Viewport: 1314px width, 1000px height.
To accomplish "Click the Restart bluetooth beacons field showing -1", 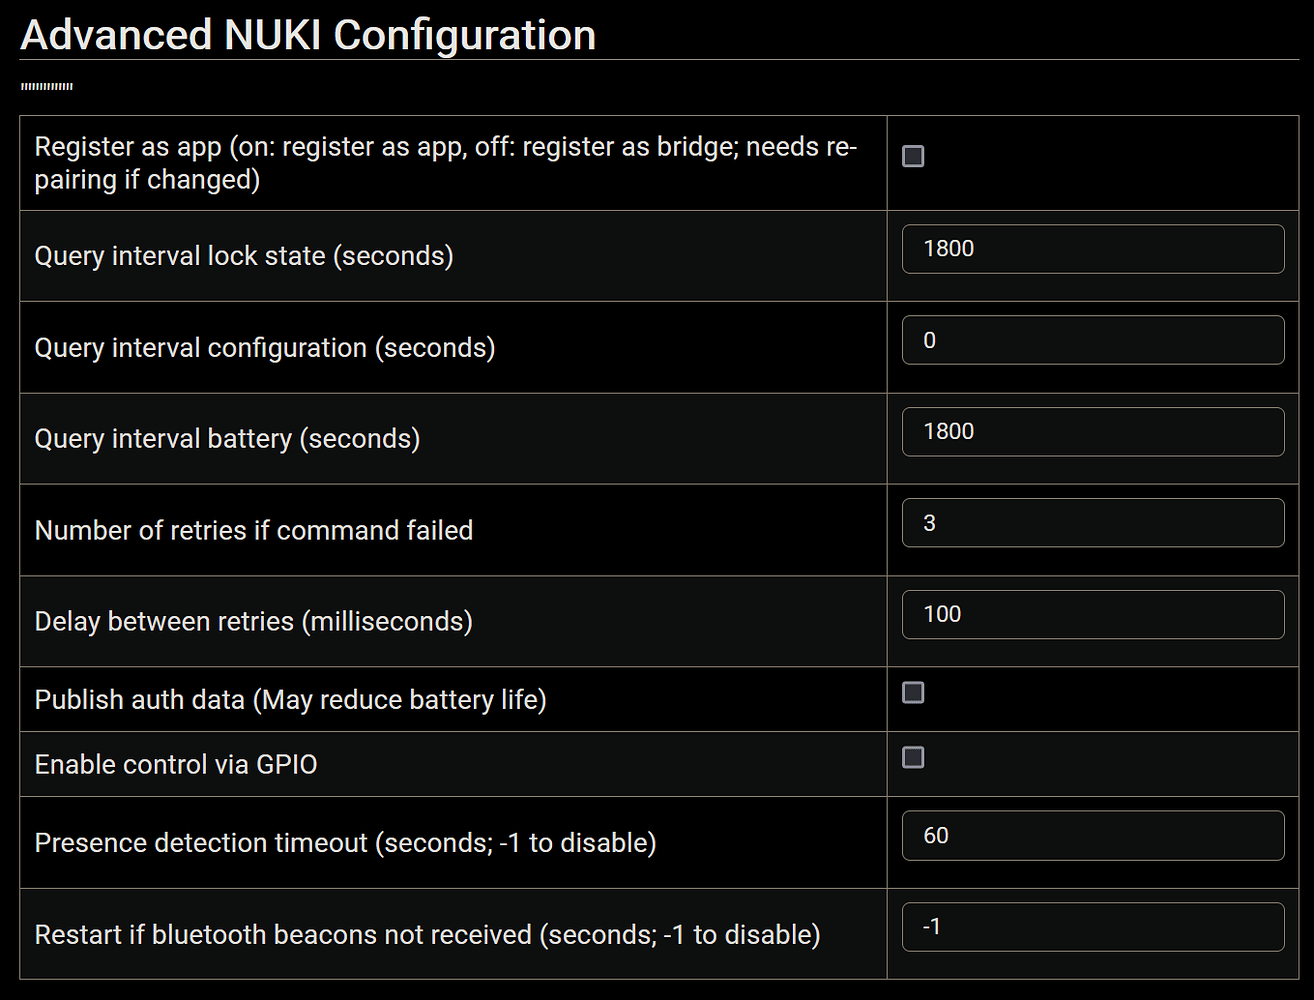I will pyautogui.click(x=1093, y=927).
